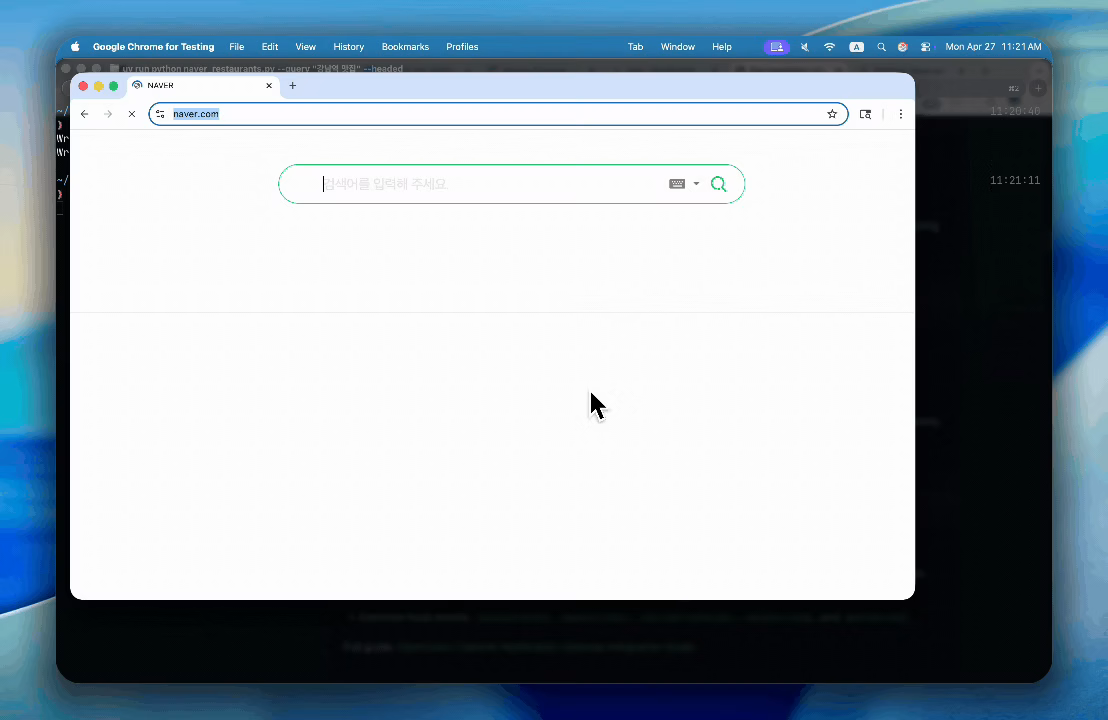Click the green Naver search magnifier icon

point(719,184)
